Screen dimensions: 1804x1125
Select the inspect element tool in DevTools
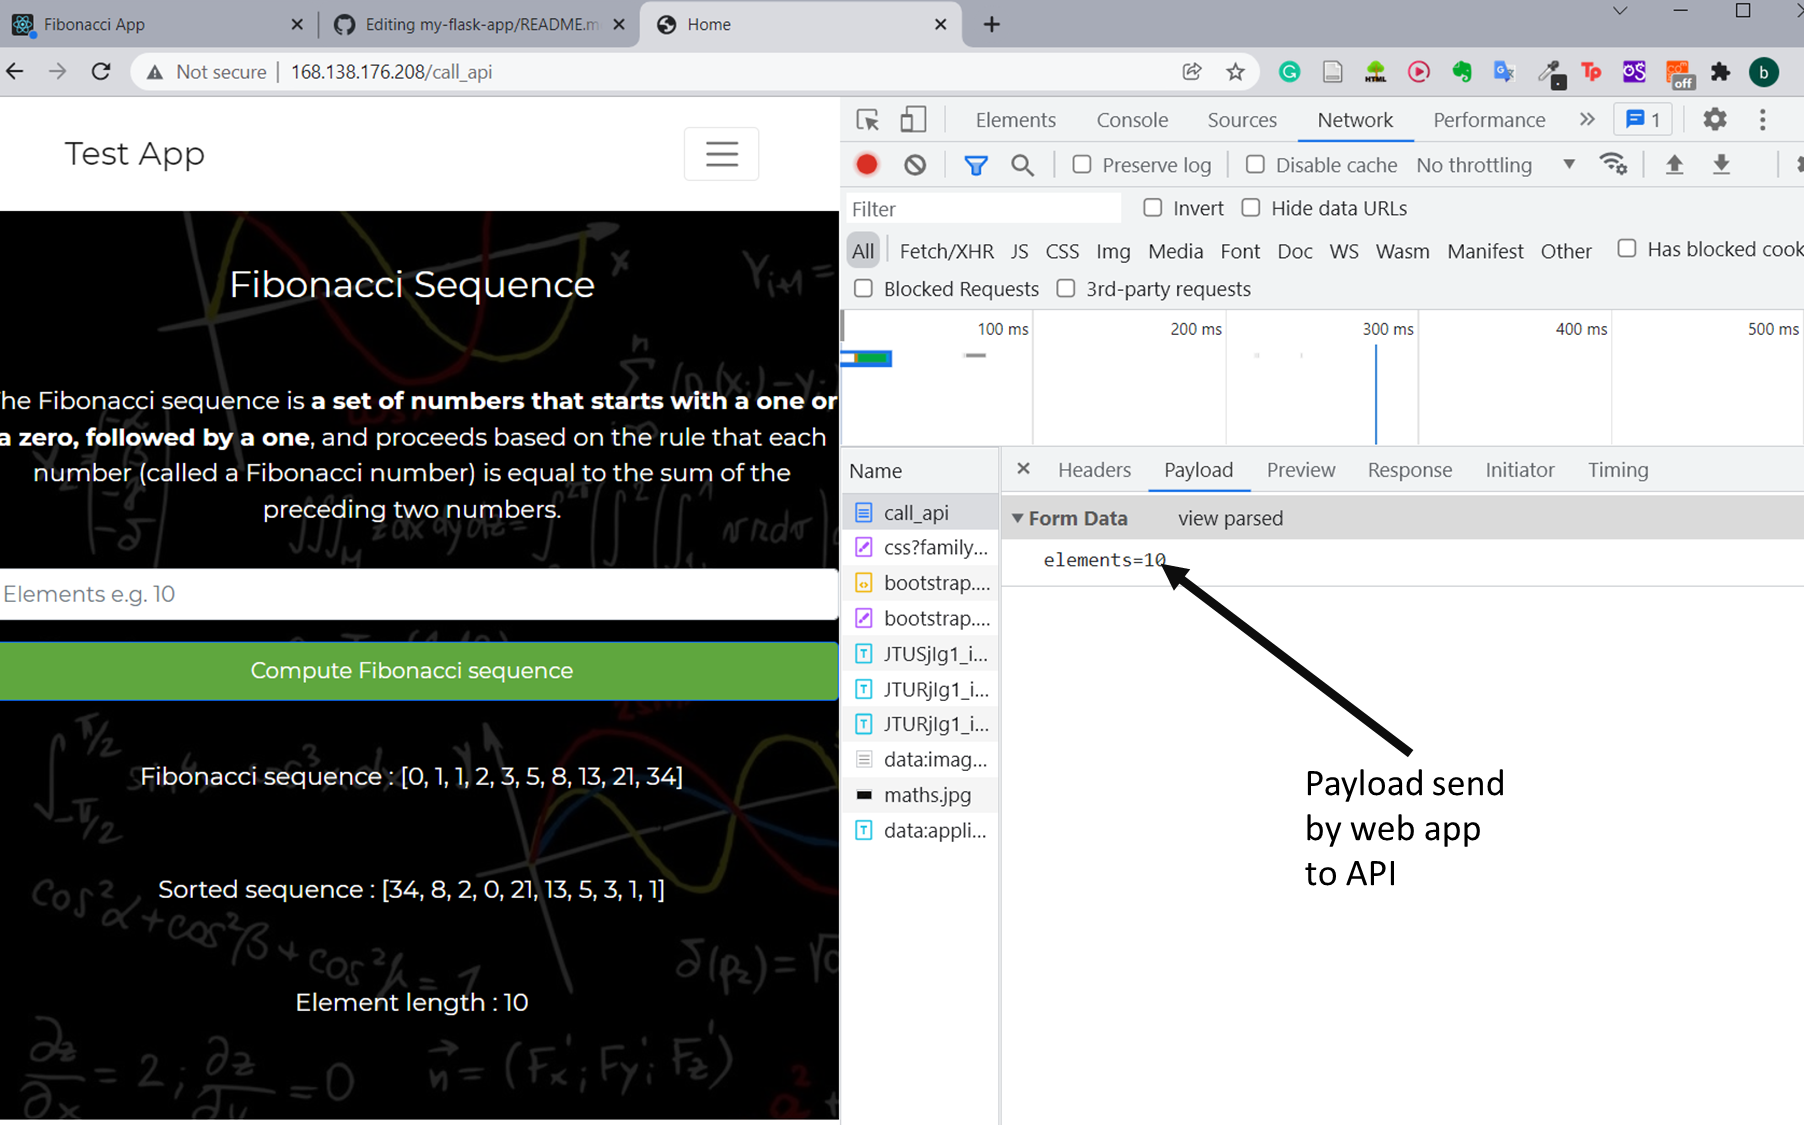[x=866, y=119]
